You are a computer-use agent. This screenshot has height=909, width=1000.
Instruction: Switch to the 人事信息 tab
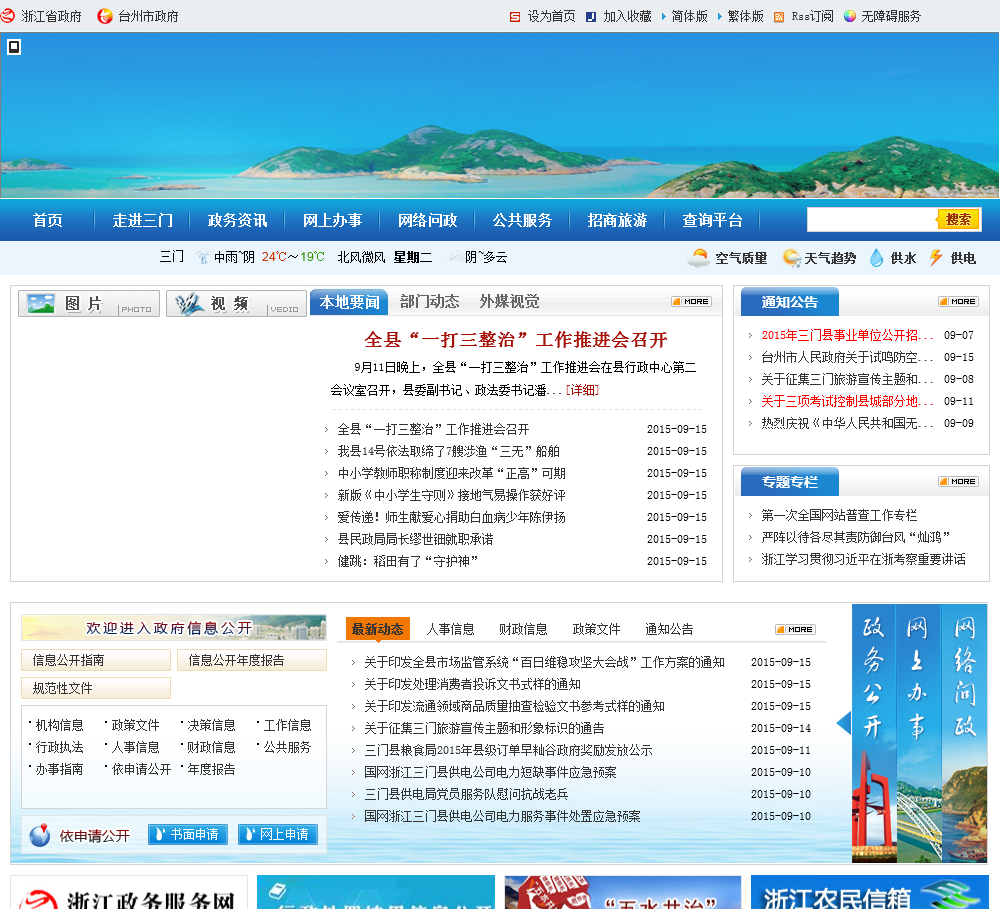(x=450, y=629)
